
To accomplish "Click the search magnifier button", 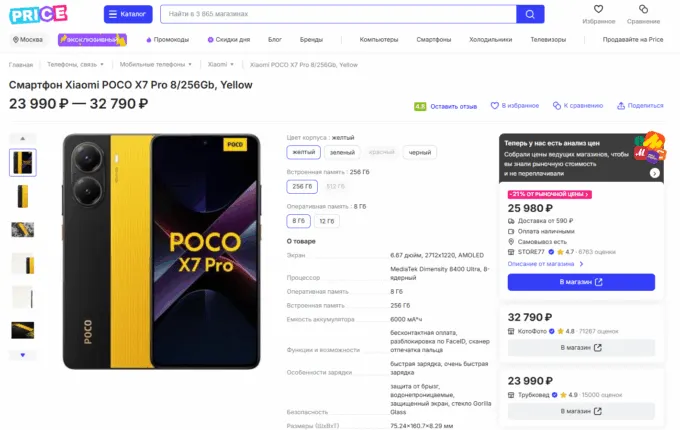I will [530, 14].
